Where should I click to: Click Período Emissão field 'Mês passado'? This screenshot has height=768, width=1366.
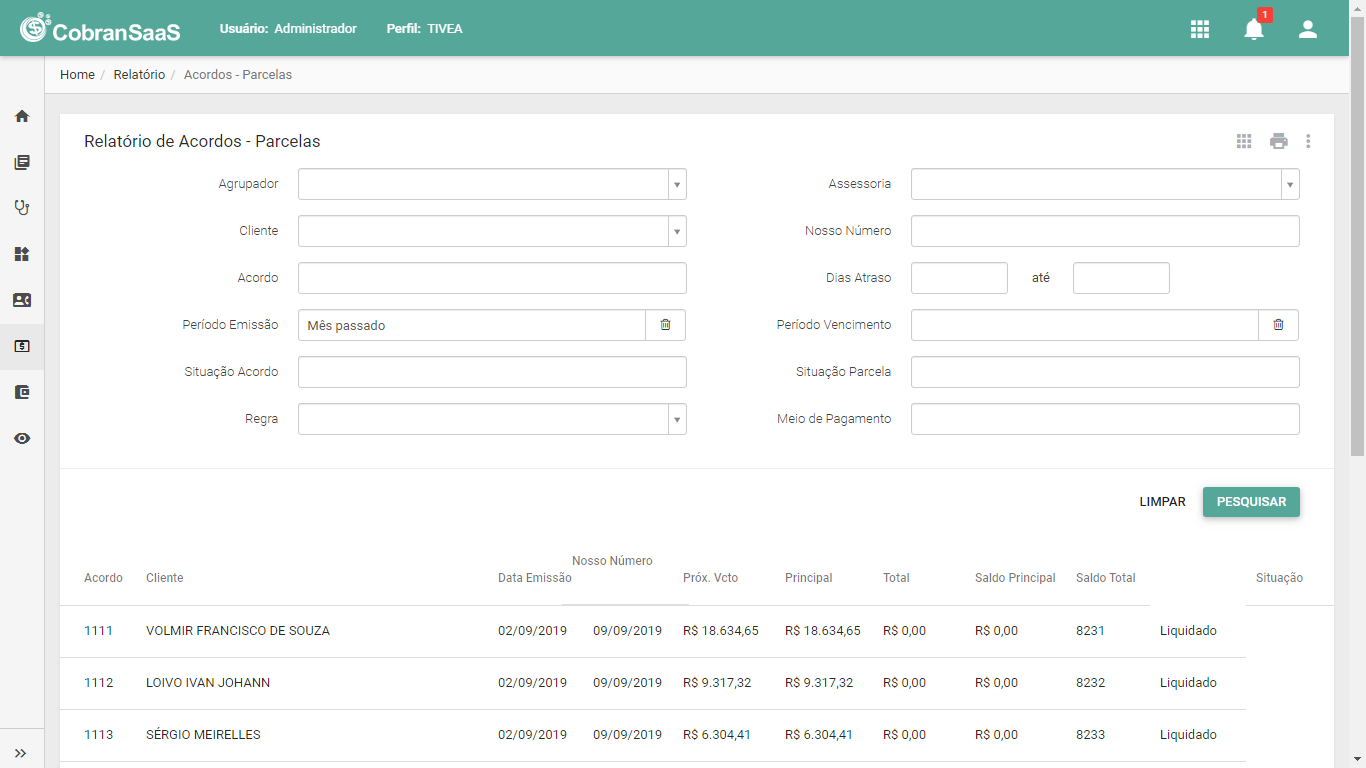(x=472, y=325)
